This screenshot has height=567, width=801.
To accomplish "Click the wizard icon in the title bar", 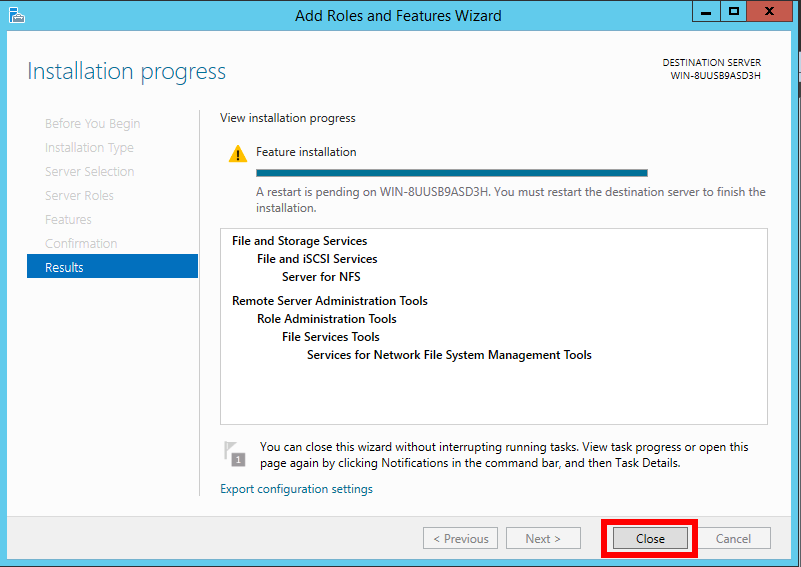I will [16, 15].
